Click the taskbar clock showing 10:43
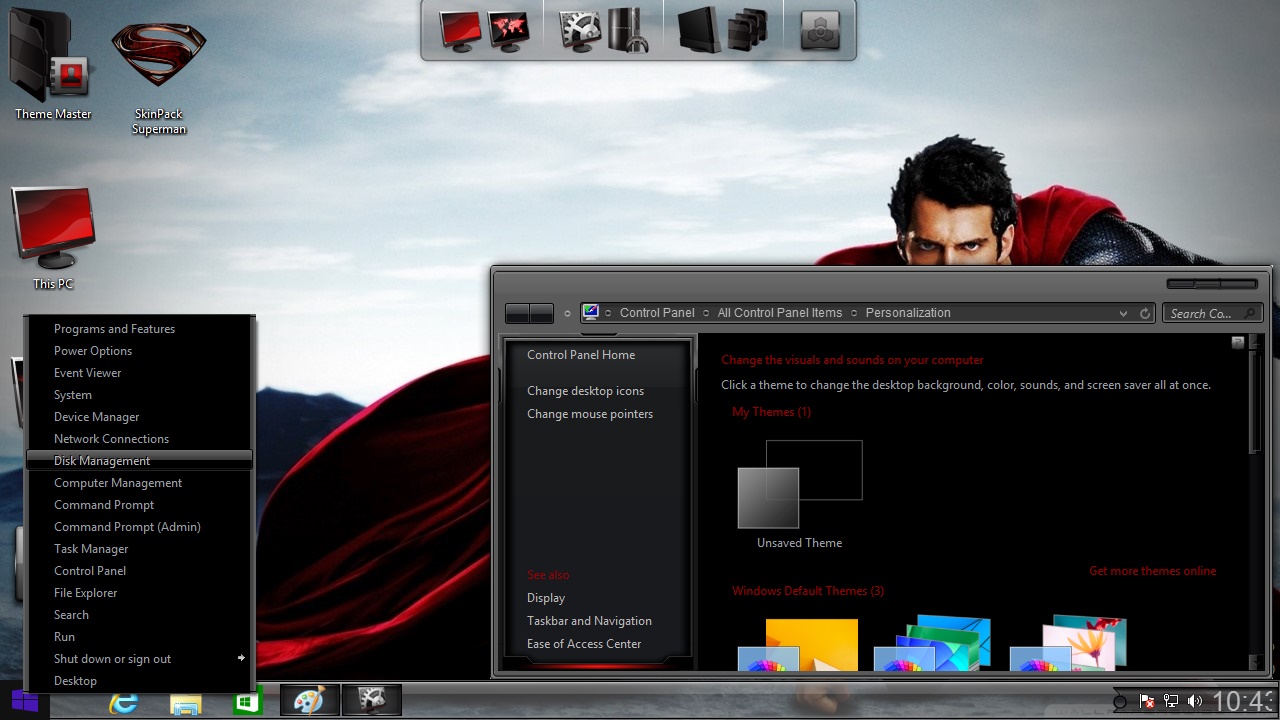1280x720 pixels. click(1245, 702)
